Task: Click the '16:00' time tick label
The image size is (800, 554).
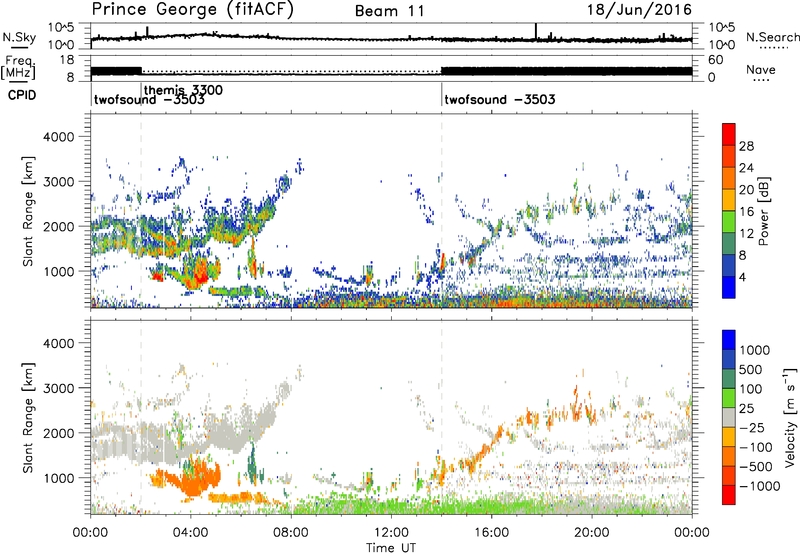Action: point(491,533)
